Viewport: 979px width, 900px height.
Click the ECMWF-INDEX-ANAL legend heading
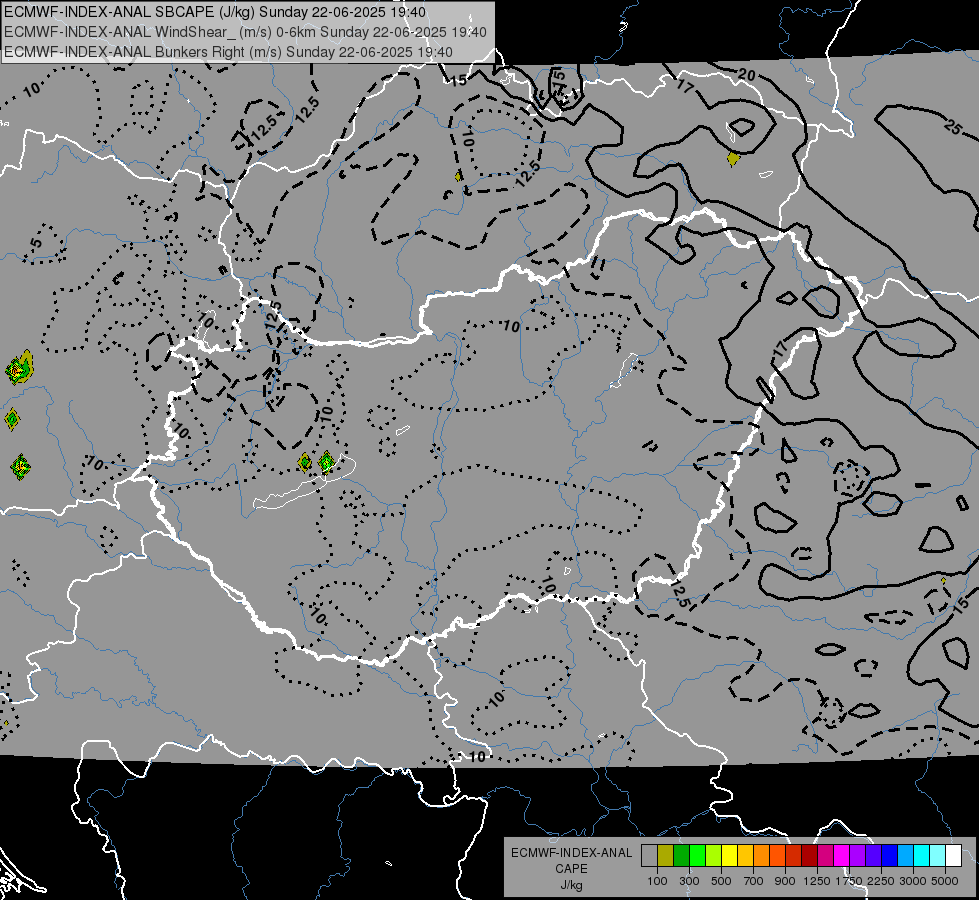pyautogui.click(x=571, y=853)
